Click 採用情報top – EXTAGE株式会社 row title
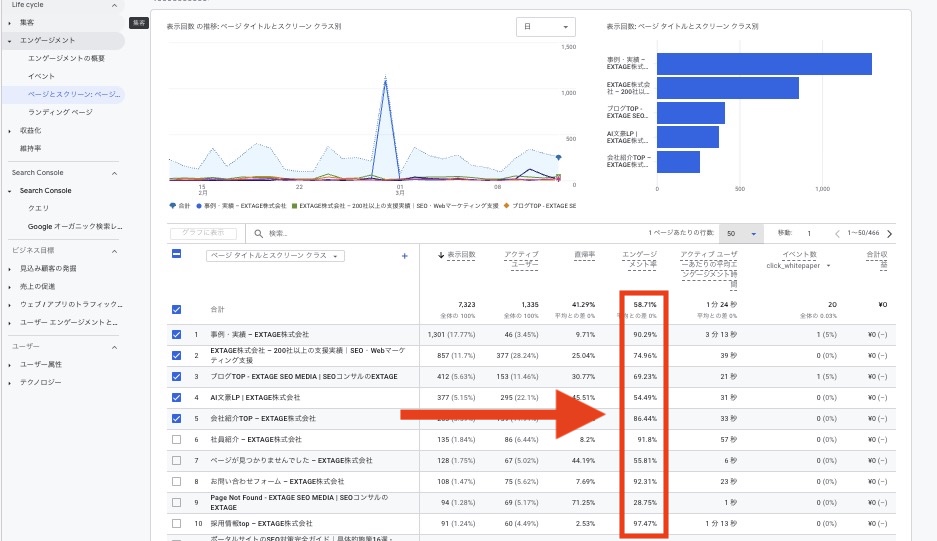This screenshot has height=541, width=937. pyautogui.click(x=261, y=524)
